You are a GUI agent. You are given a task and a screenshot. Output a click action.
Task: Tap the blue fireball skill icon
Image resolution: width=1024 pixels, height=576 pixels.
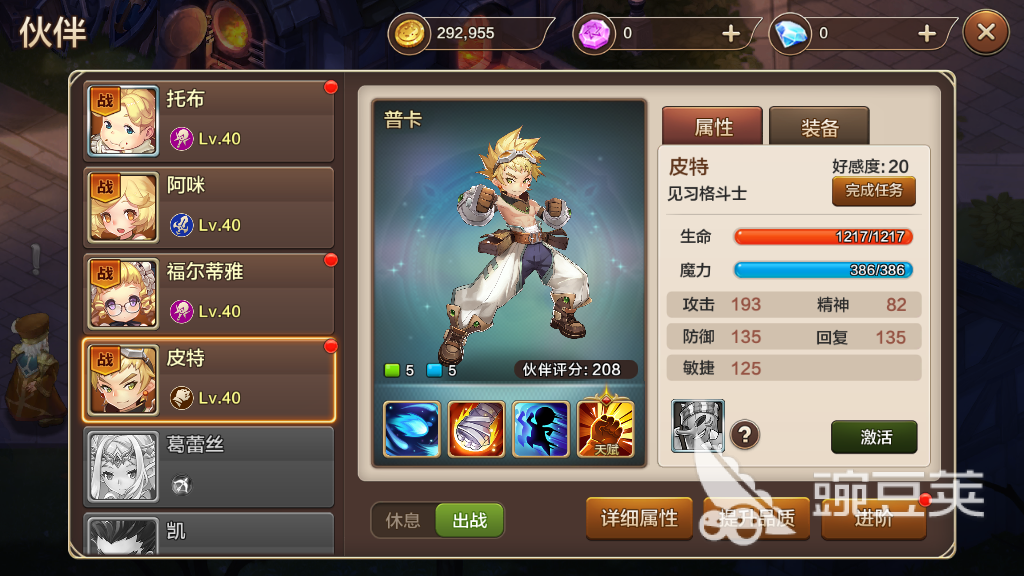click(411, 429)
